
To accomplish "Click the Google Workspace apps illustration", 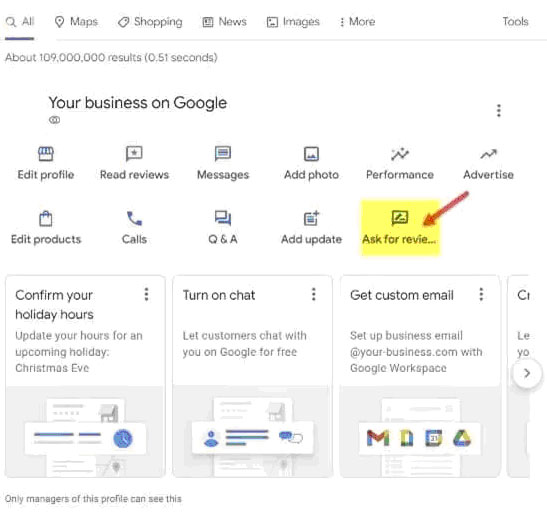I will [x=420, y=432].
